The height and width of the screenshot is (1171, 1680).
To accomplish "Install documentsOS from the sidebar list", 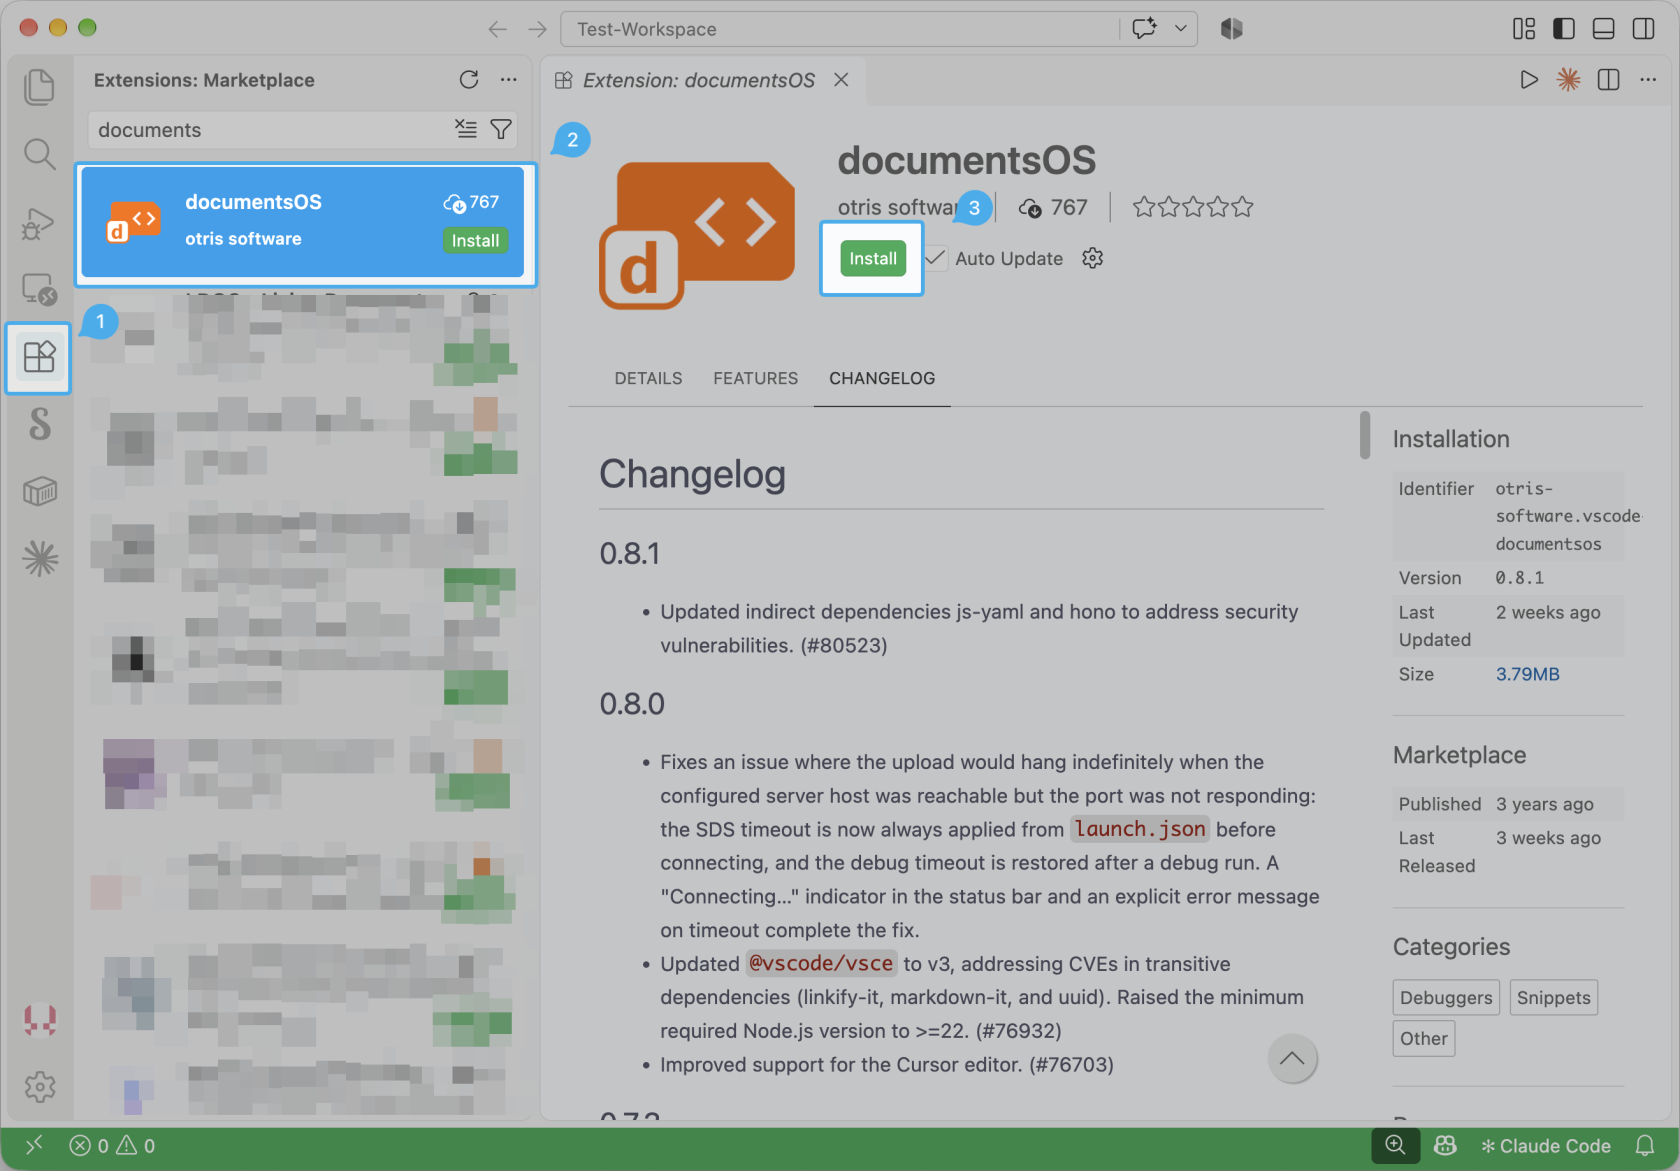I will (475, 241).
